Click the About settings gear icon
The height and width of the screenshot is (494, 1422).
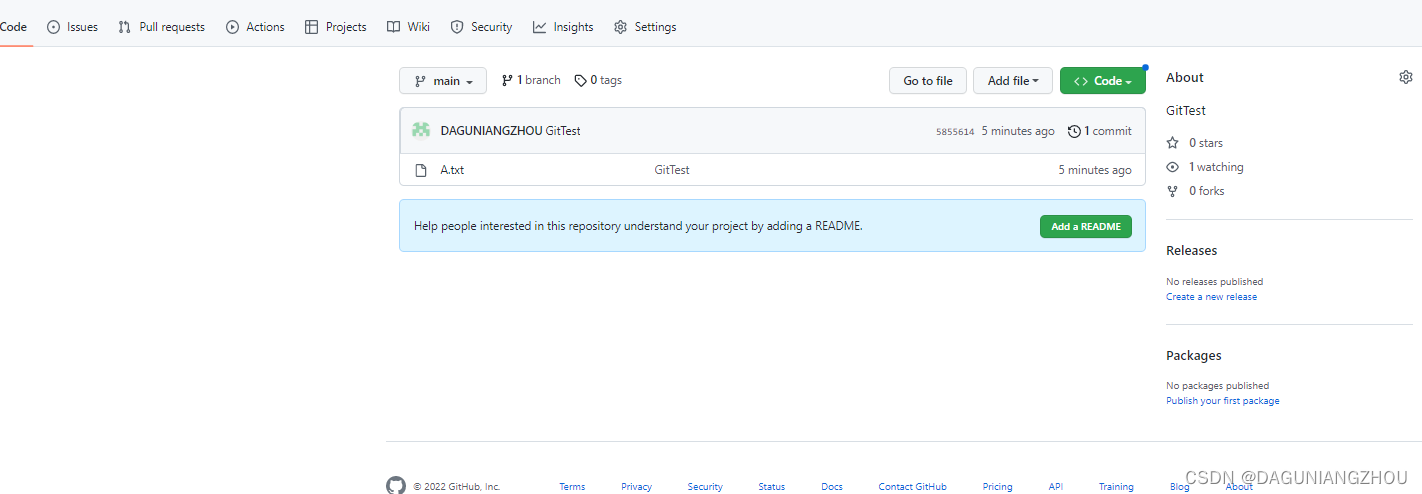[x=1405, y=77]
